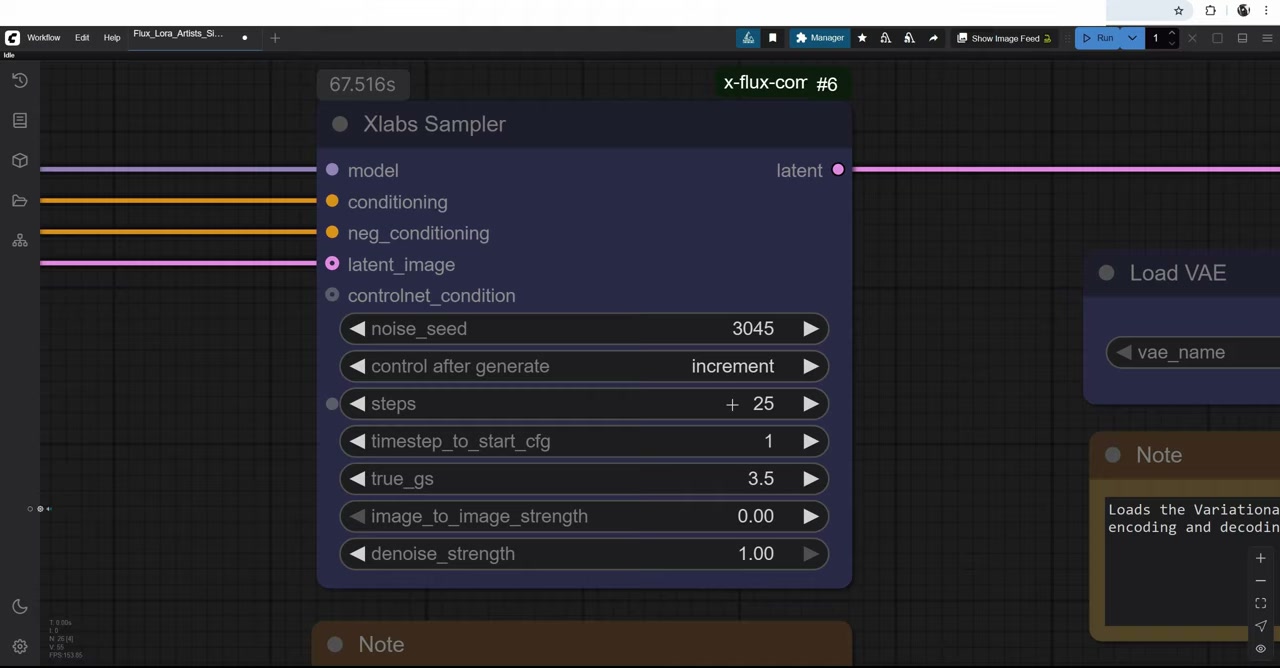Click the canvas select-mode arrow icon
Screen dimensions: 1280x668
1260,626
